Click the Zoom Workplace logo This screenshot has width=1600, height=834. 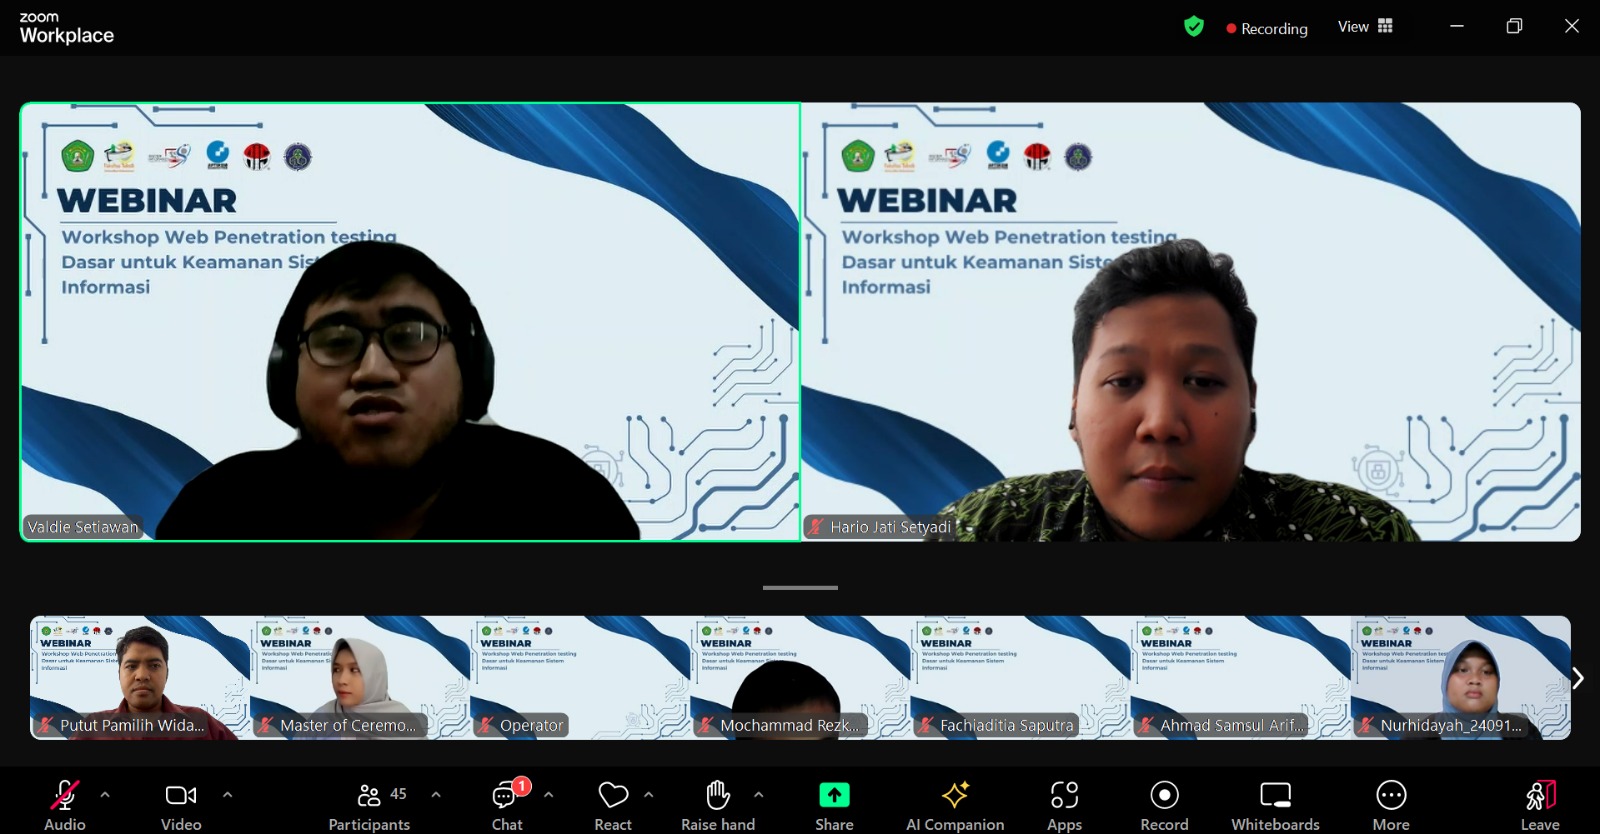(x=66, y=28)
